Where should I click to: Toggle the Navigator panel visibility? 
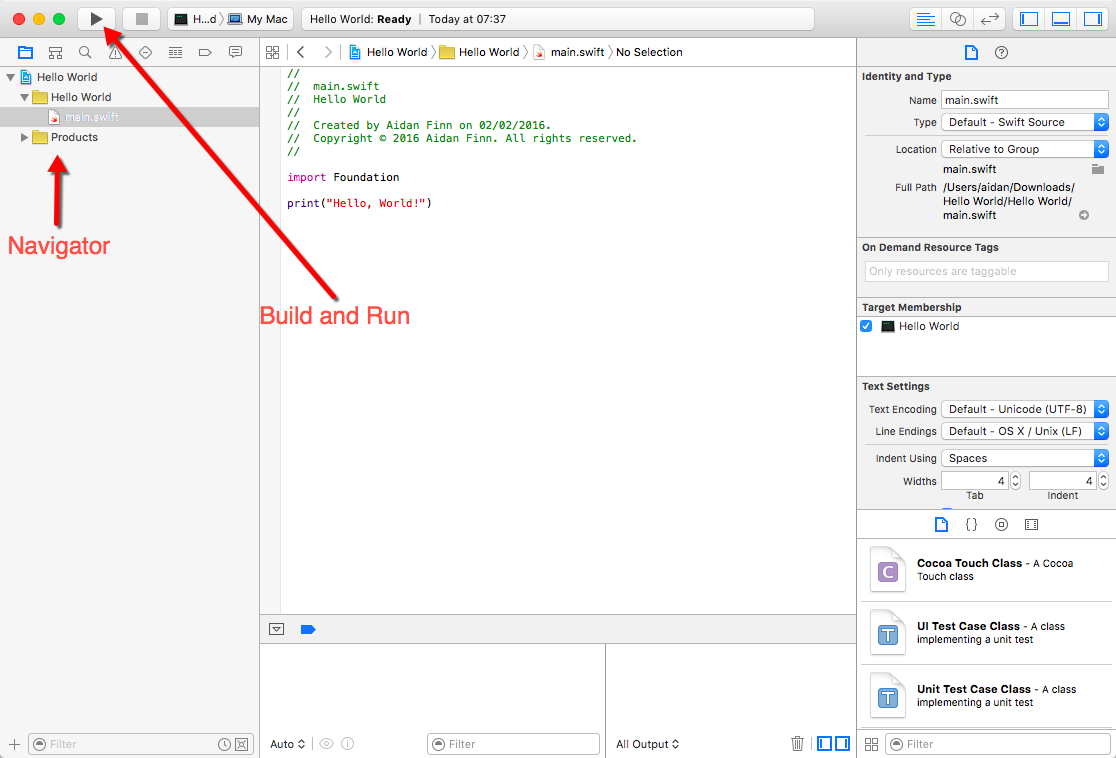(1028, 19)
